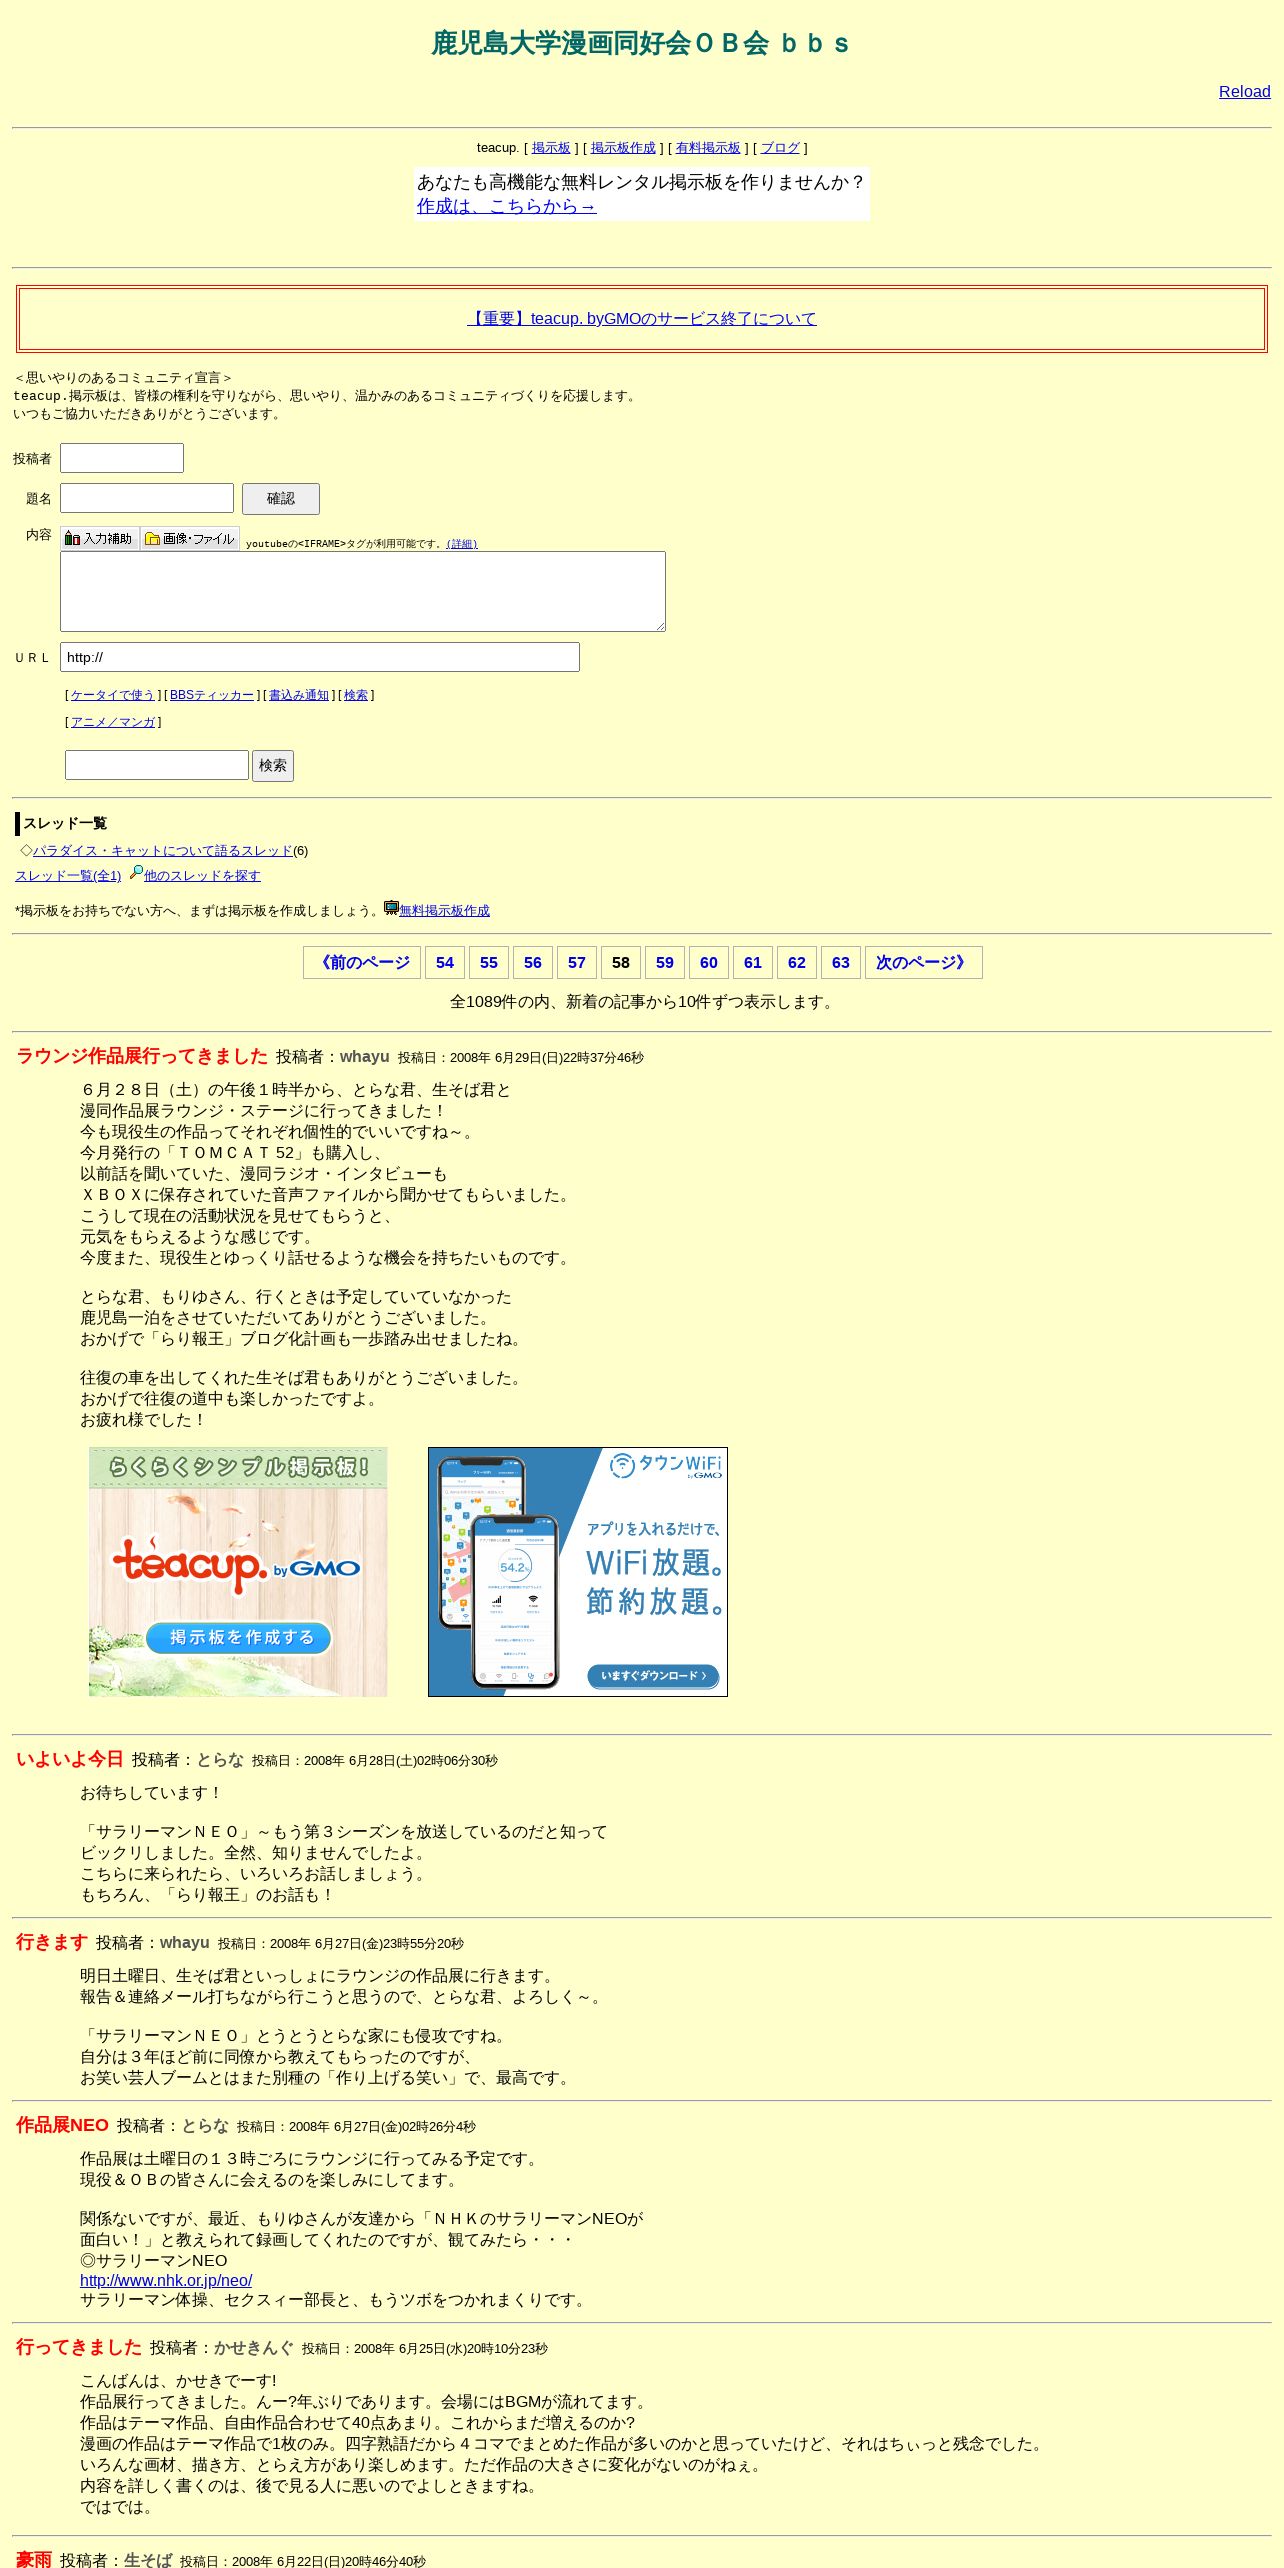Click post title 行ってきました
Viewport: 1284px width, 2568px height.
(x=79, y=2347)
